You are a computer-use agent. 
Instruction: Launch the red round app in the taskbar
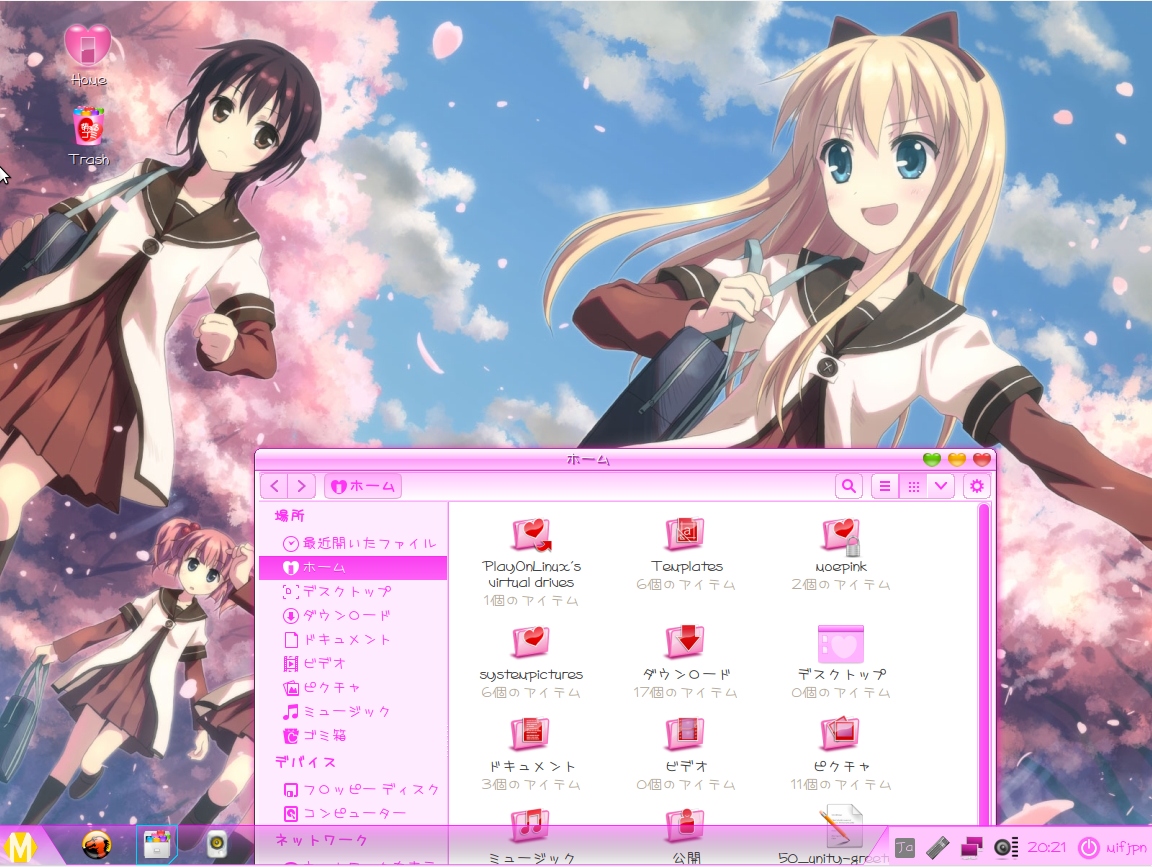[x=96, y=846]
